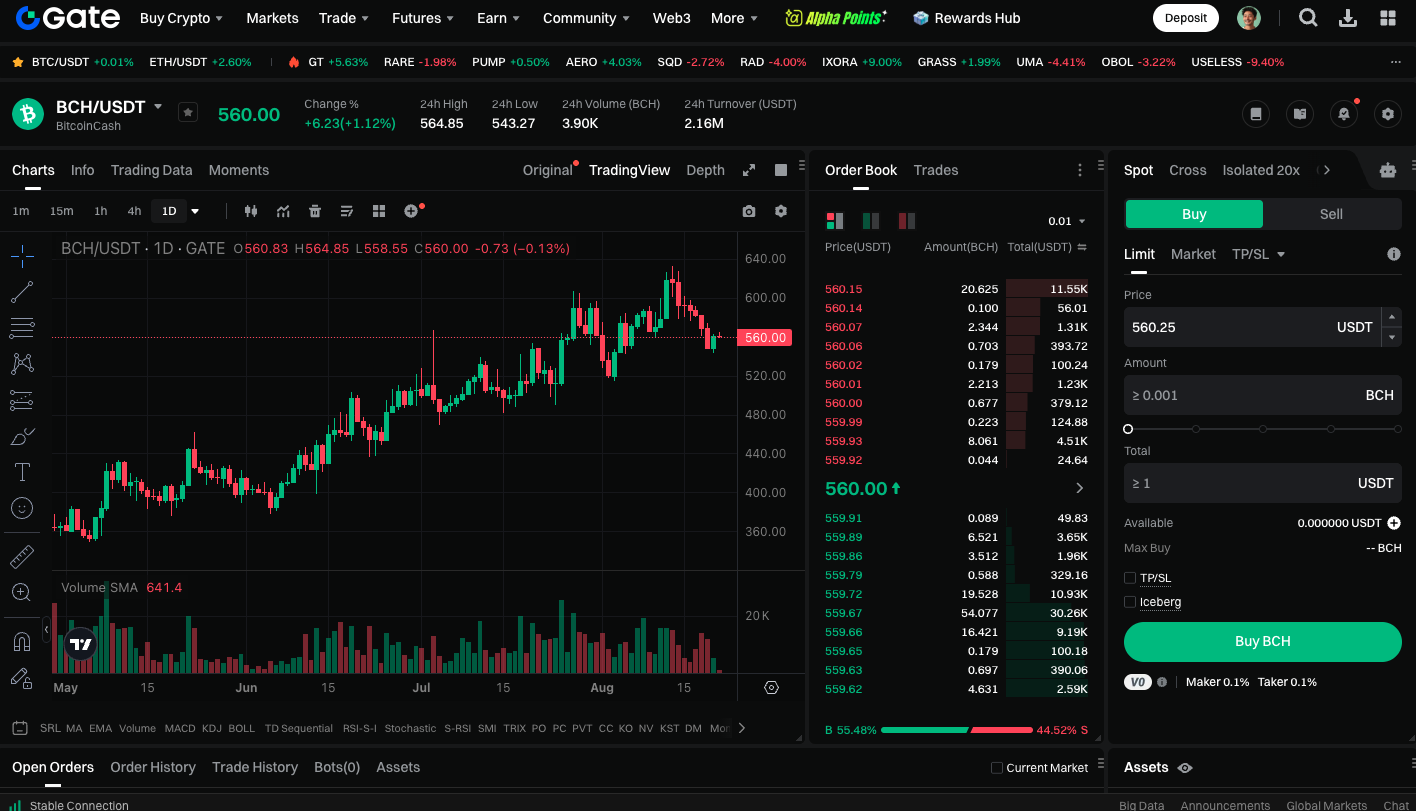Open Alpha Points promotion link
This screenshot has width=1416, height=811.
(835, 18)
